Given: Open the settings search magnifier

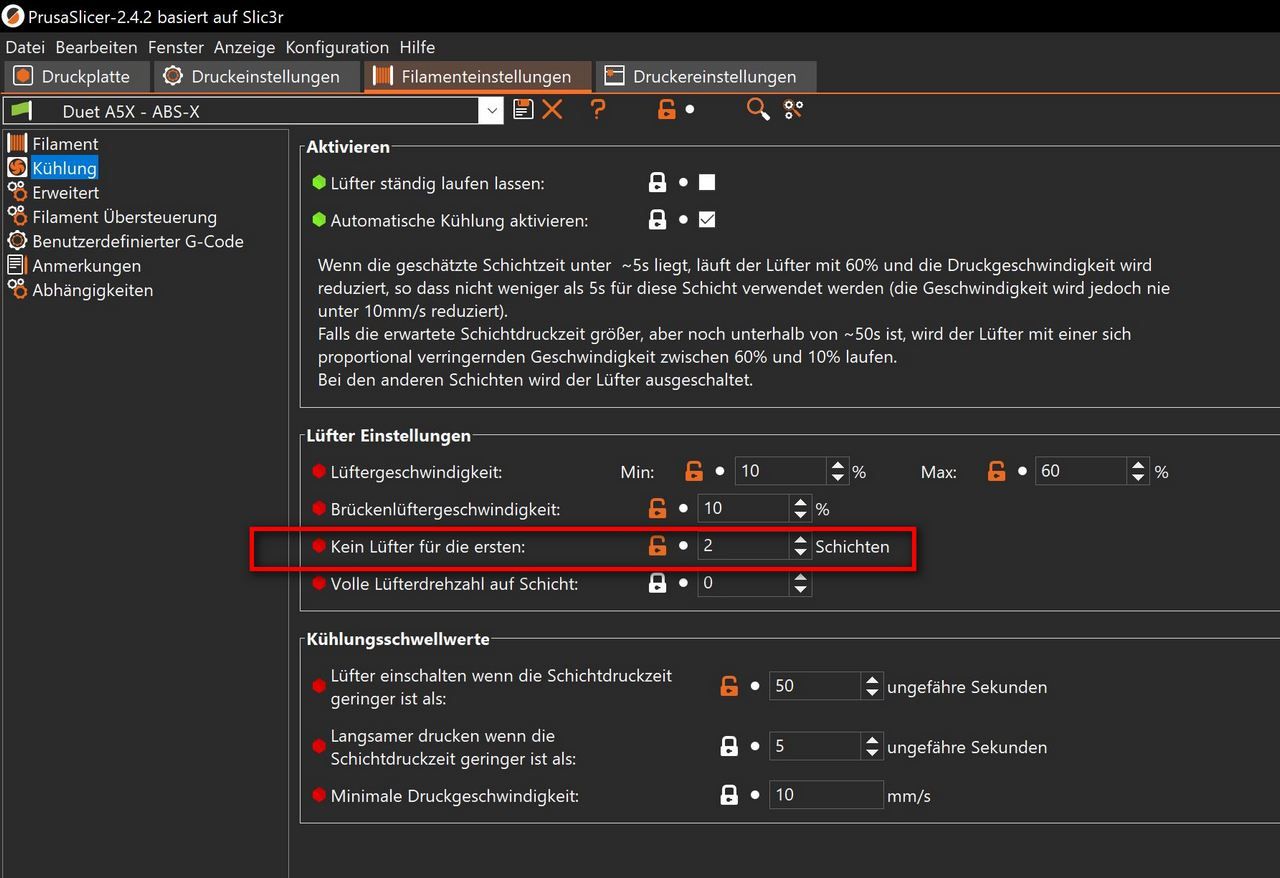Looking at the screenshot, I should 758,110.
